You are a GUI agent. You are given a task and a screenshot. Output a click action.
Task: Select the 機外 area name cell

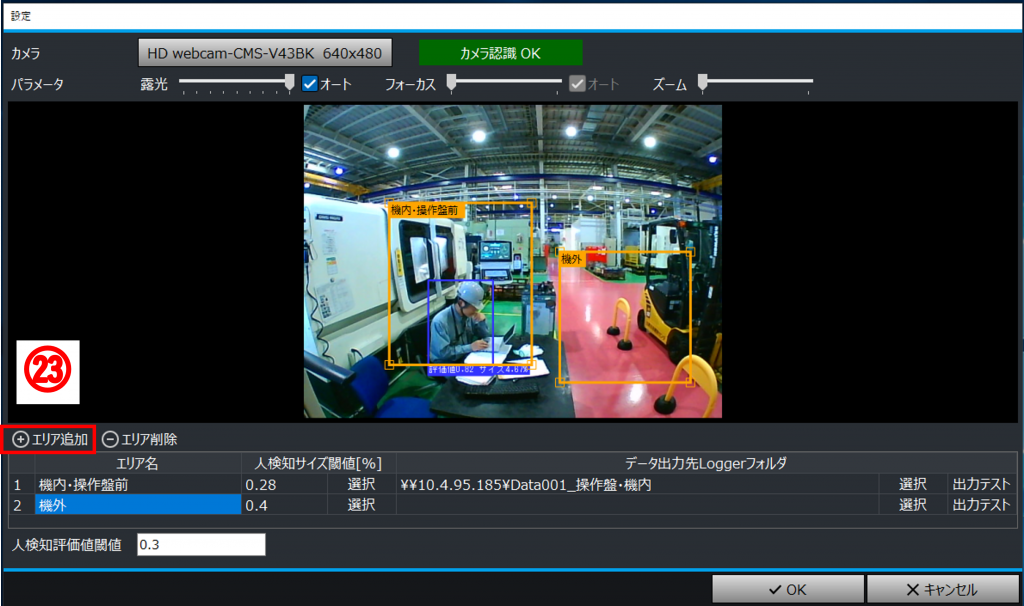pos(138,505)
